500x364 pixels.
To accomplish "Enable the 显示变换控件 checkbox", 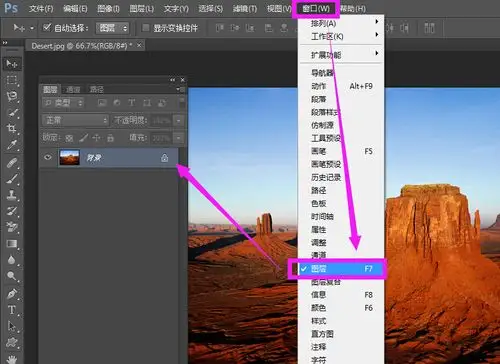I will coord(145,28).
